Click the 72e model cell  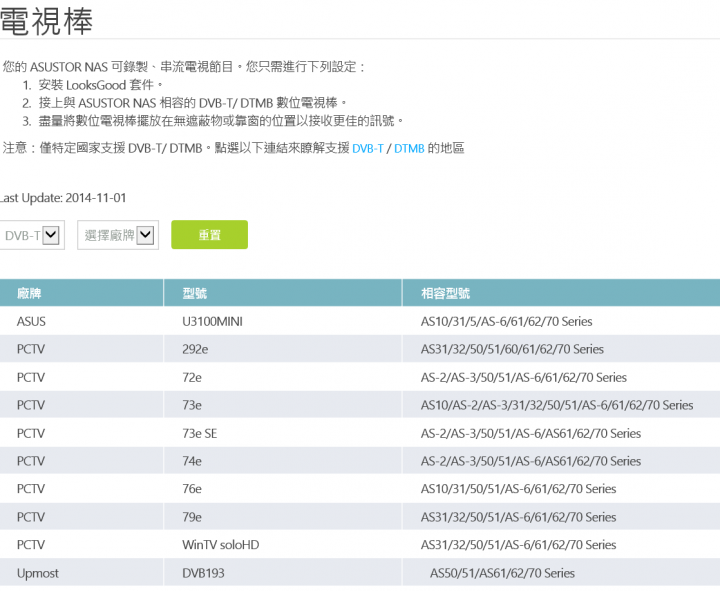pos(283,377)
